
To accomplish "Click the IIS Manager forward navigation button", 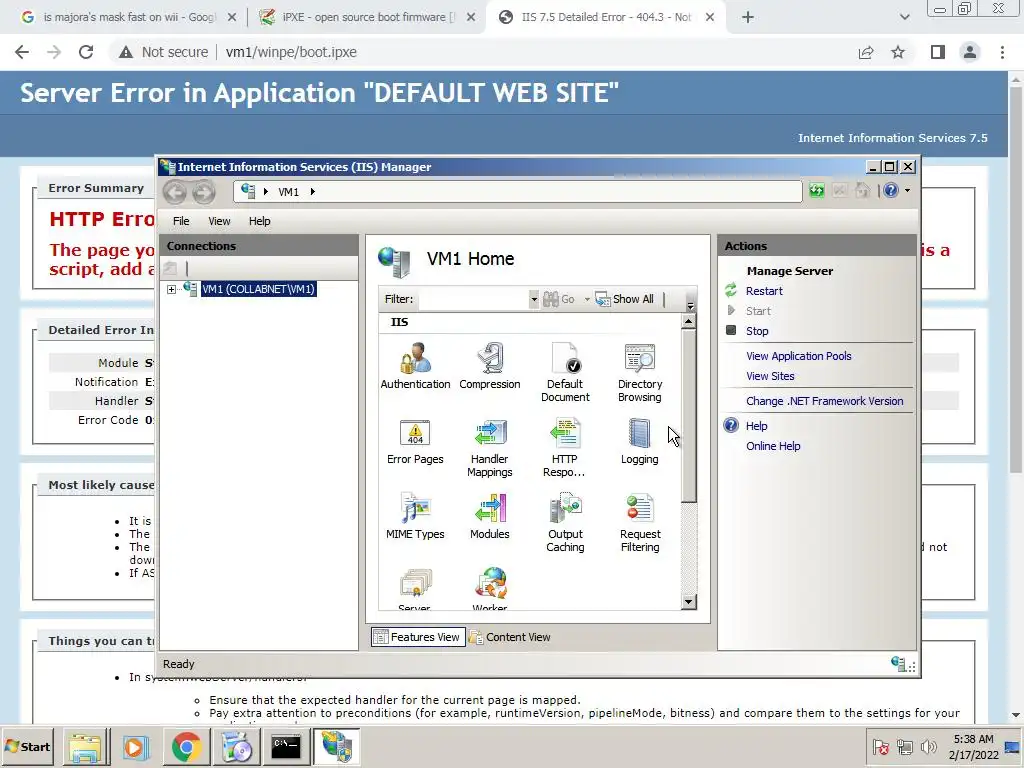I will [204, 192].
